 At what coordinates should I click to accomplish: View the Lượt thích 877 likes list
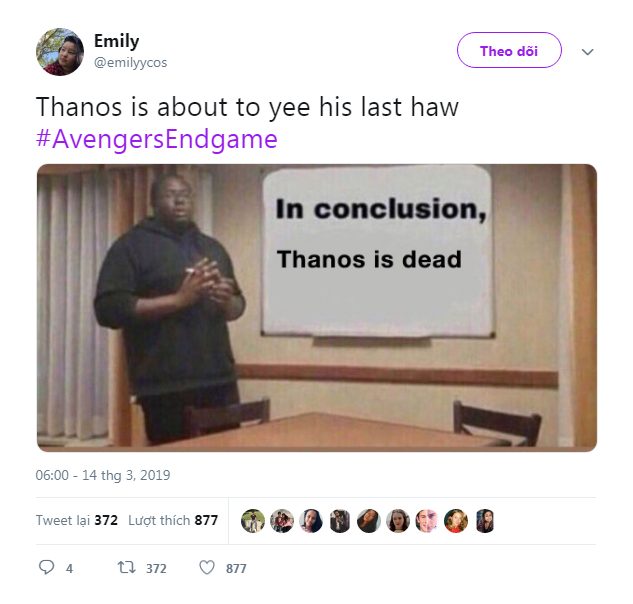(173, 520)
